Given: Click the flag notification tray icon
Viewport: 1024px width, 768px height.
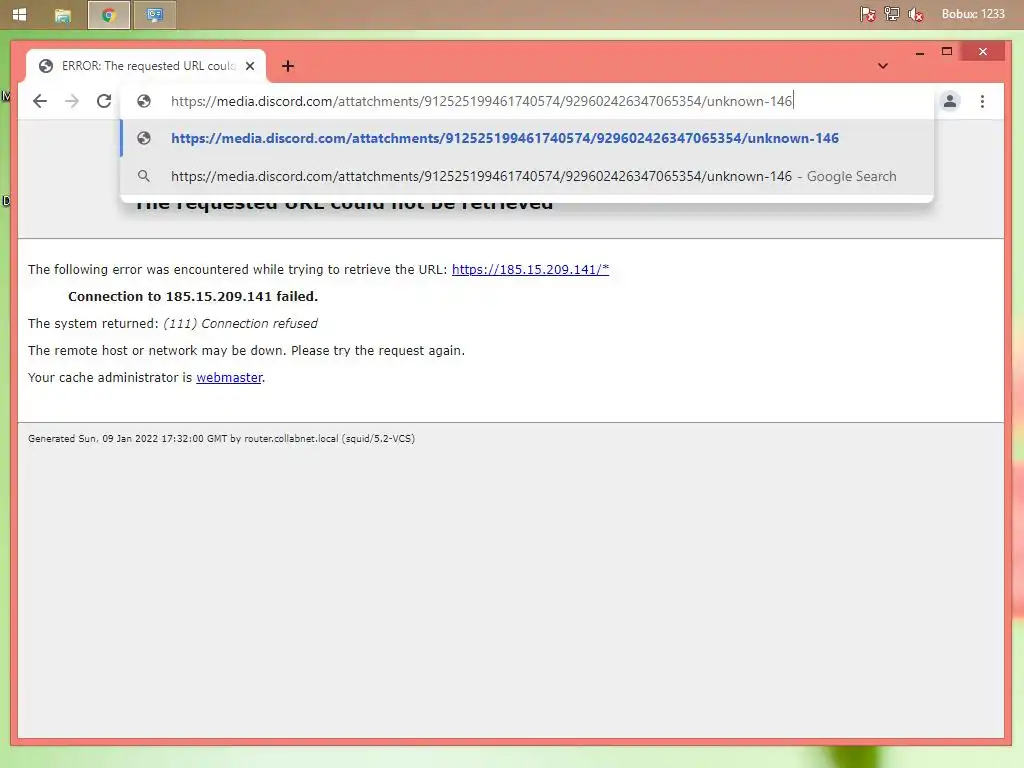Looking at the screenshot, I should 867,14.
